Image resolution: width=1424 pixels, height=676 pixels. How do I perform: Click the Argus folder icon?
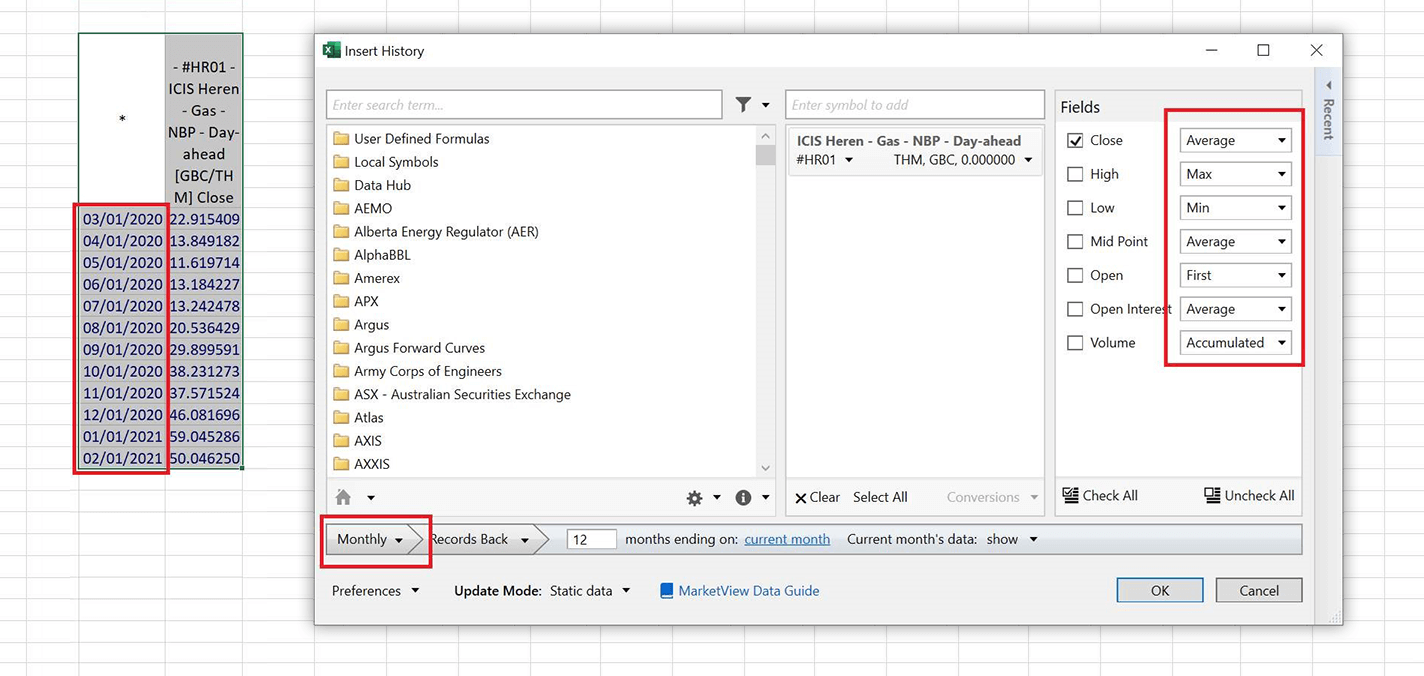coord(340,325)
